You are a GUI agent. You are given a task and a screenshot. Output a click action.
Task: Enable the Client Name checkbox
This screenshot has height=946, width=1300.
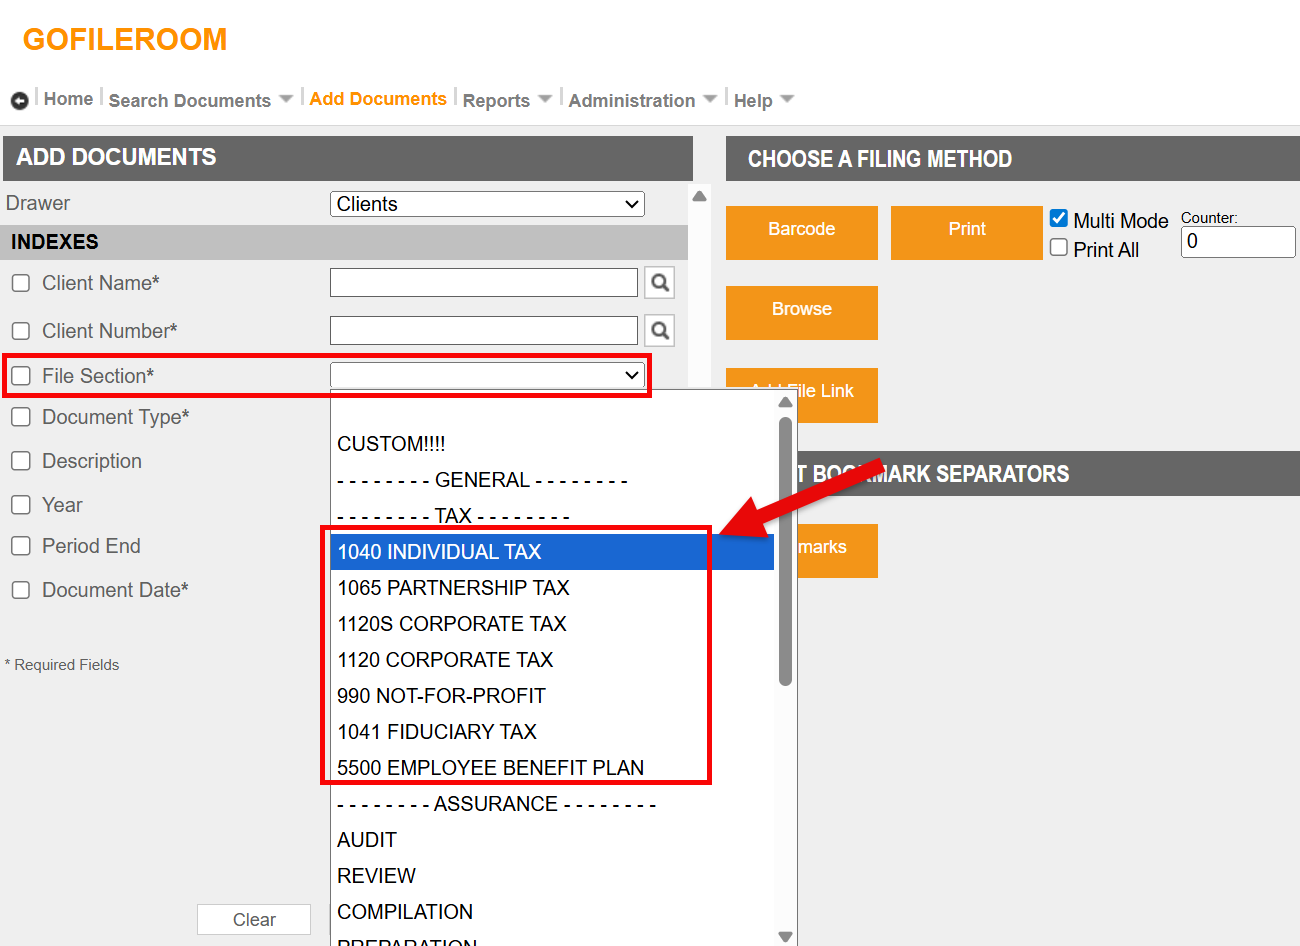click(x=21, y=283)
